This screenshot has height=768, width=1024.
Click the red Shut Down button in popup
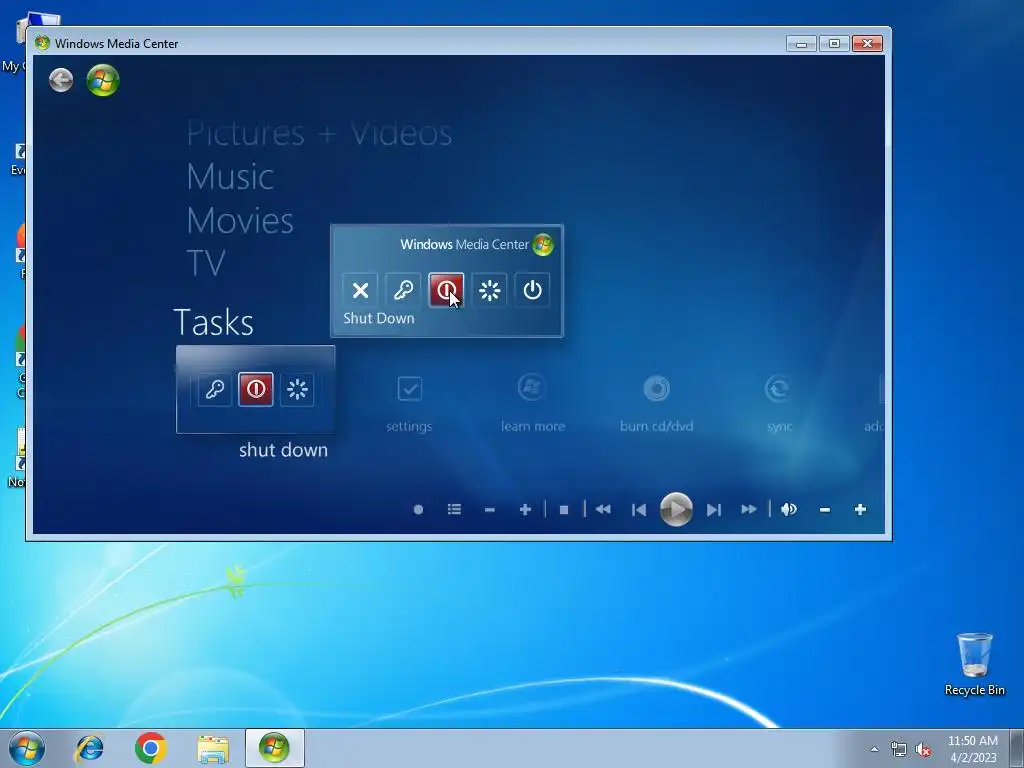(447, 290)
